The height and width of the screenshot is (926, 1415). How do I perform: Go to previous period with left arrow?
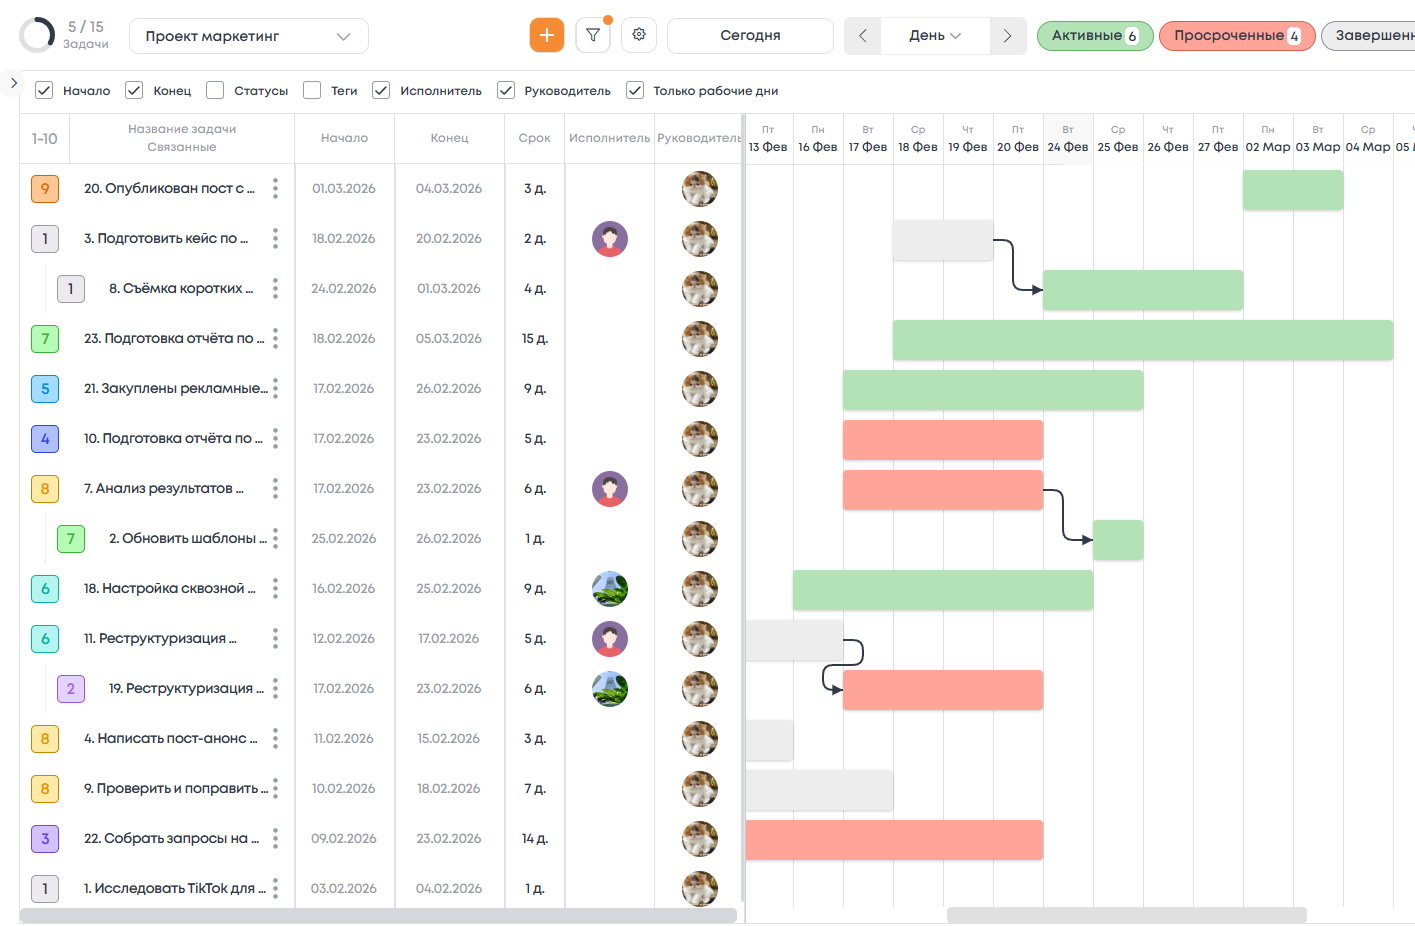862,36
